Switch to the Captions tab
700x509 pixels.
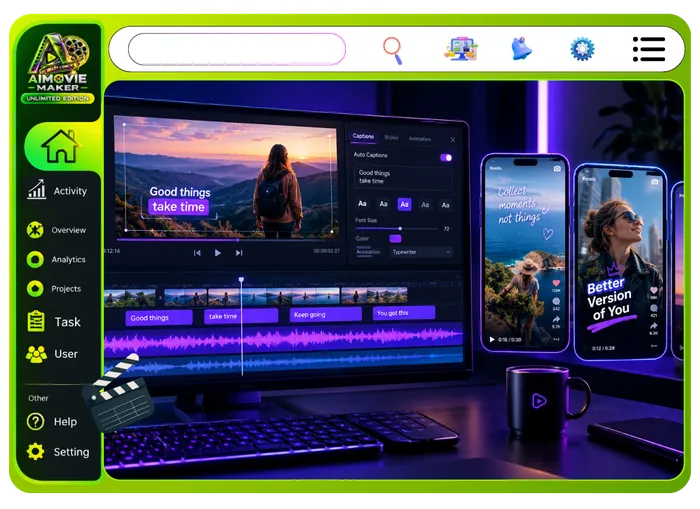[x=363, y=136]
